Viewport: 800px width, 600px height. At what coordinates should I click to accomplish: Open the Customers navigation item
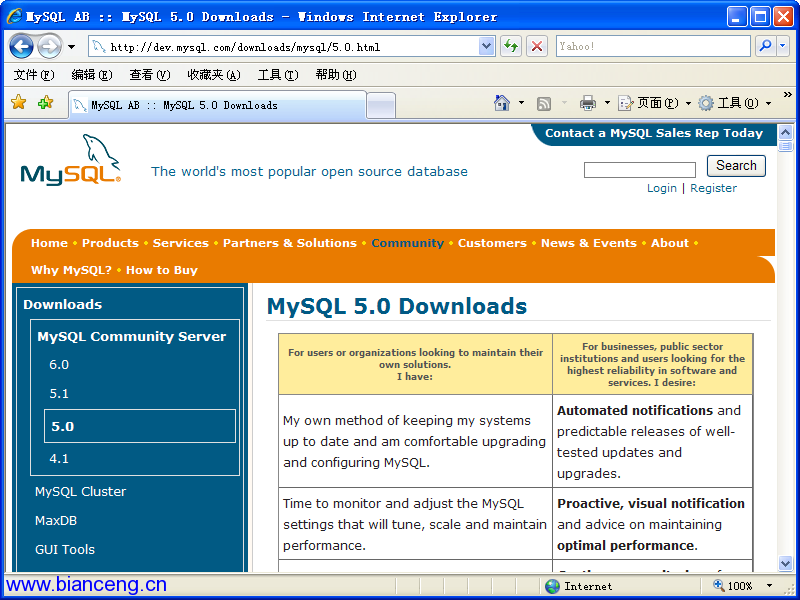tap(492, 243)
